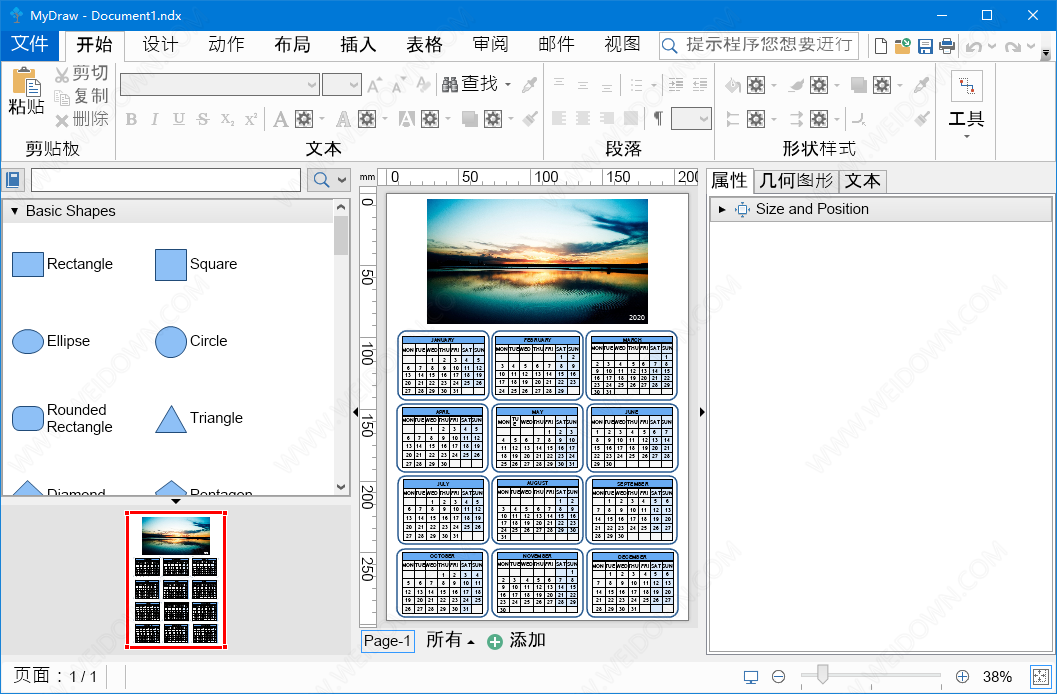Click the shape style eyedropper icon
1057x694 pixels.
pos(922,85)
